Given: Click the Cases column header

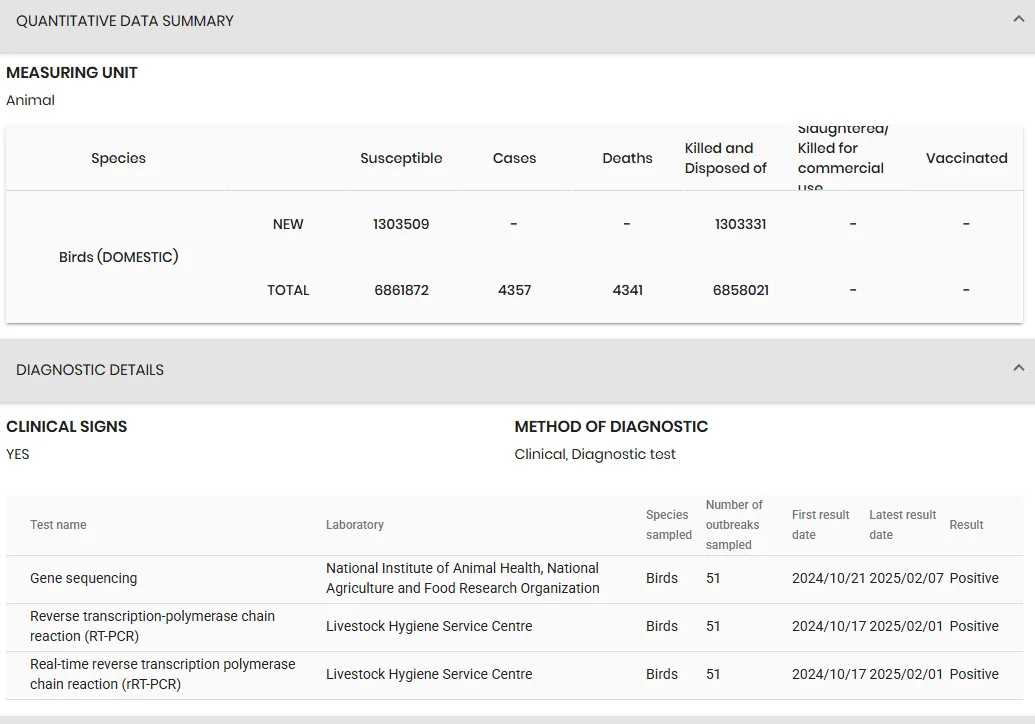Looking at the screenshot, I should coord(514,158).
